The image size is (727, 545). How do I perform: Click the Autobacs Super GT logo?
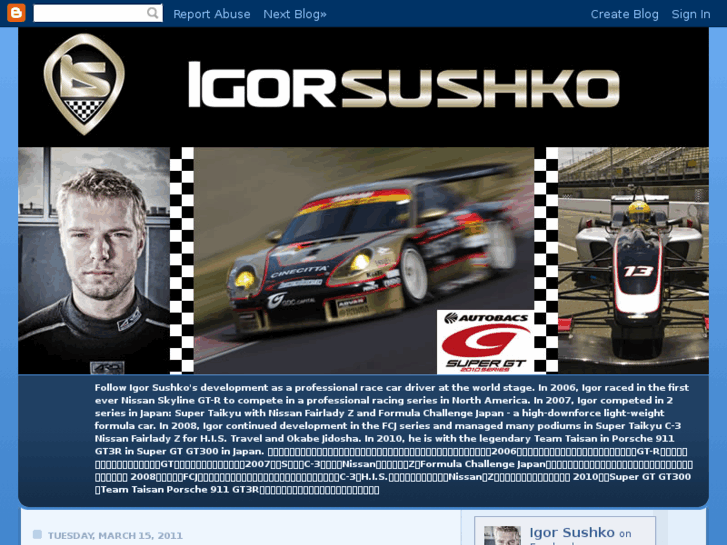pos(485,342)
